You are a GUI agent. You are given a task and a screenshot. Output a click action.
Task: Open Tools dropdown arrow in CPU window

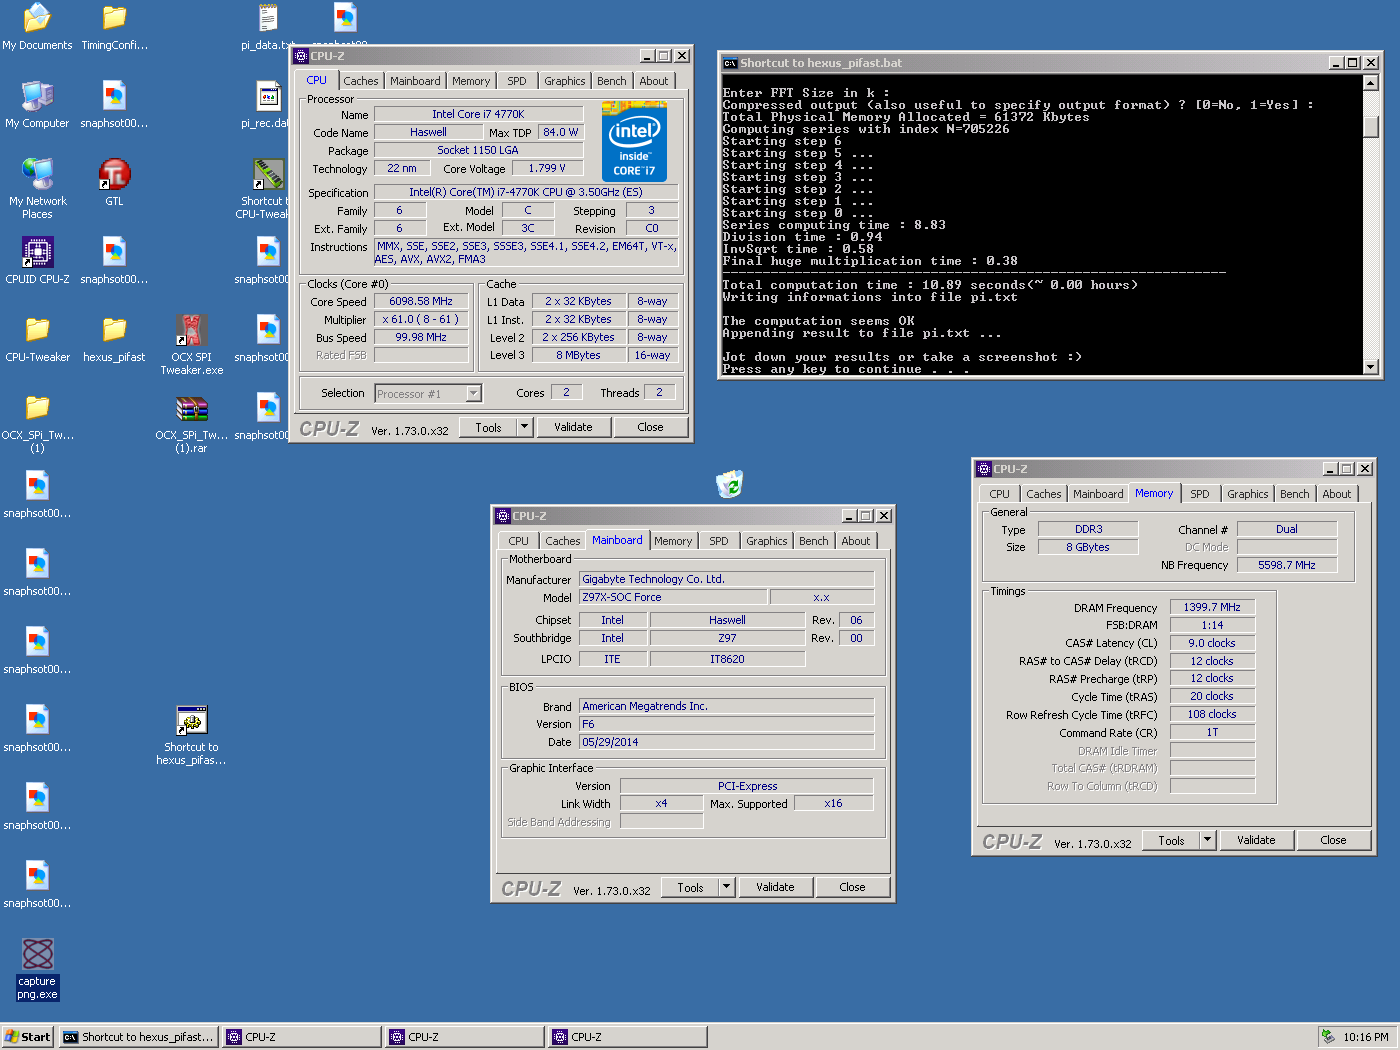(x=524, y=427)
